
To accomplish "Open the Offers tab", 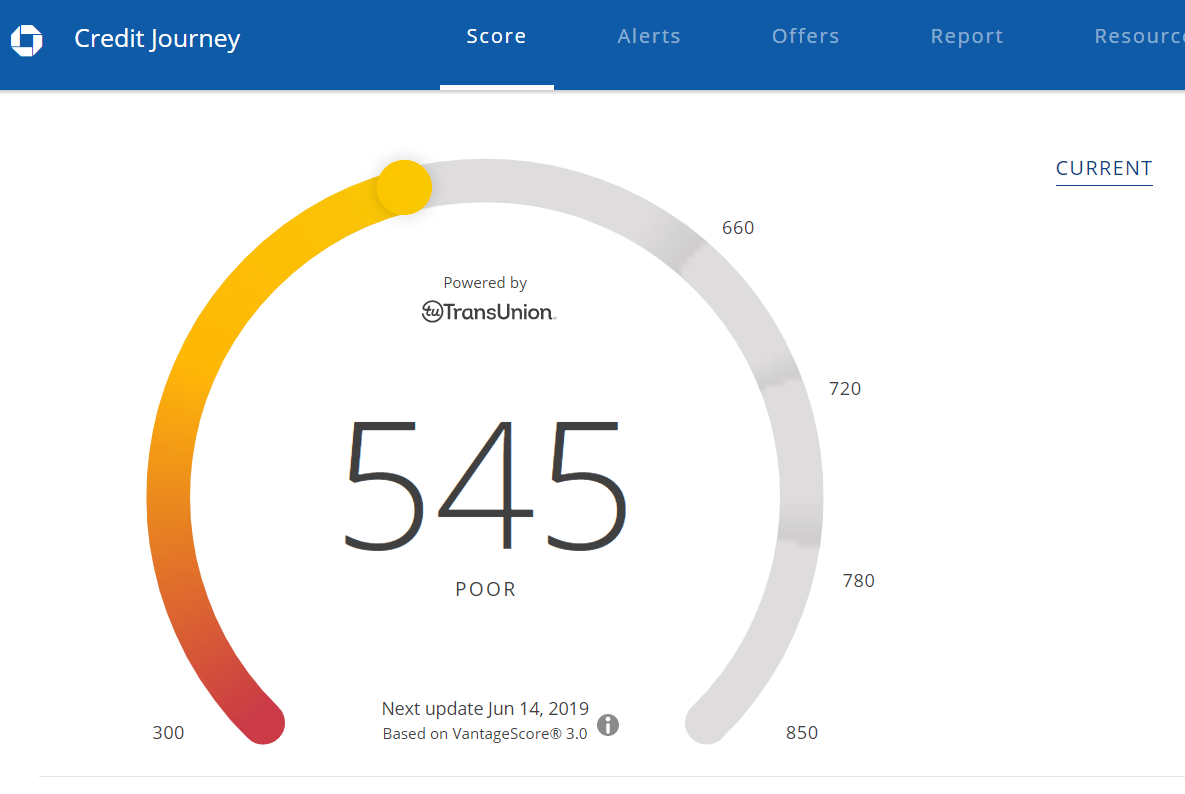I will pos(806,36).
